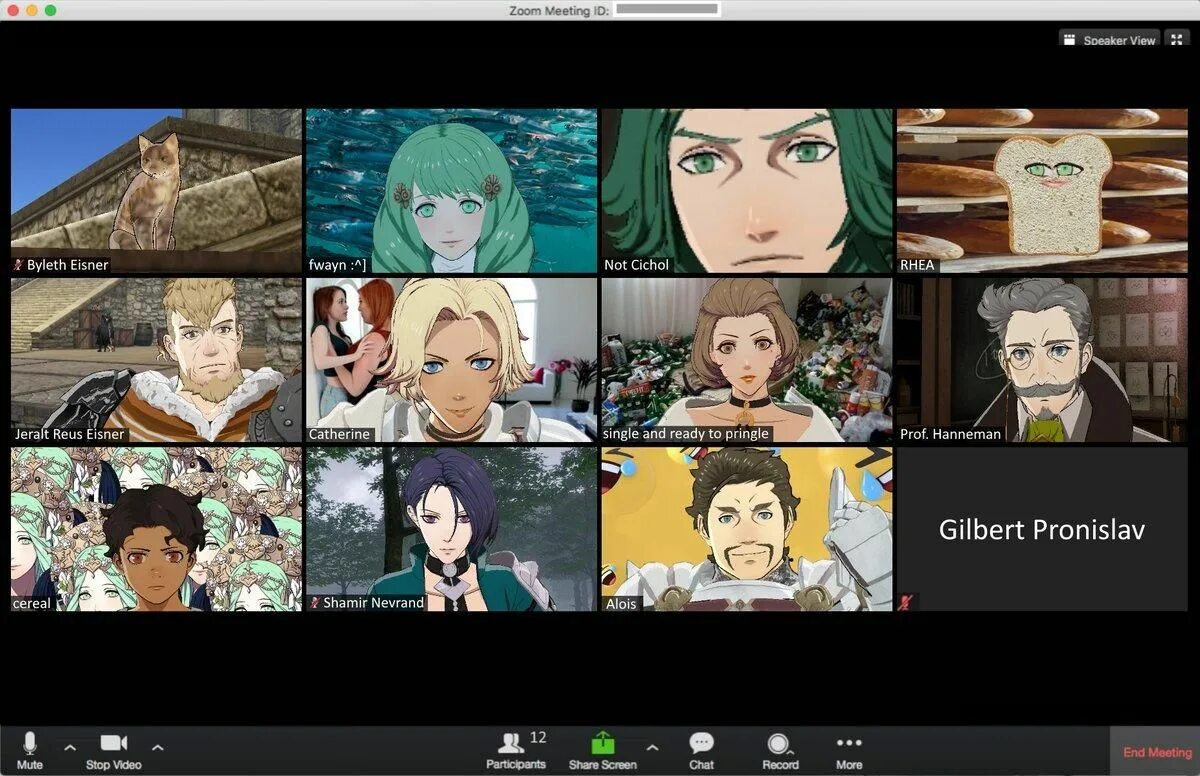Close the Zoom window with red button
This screenshot has height=776, width=1200.
click(13, 10)
